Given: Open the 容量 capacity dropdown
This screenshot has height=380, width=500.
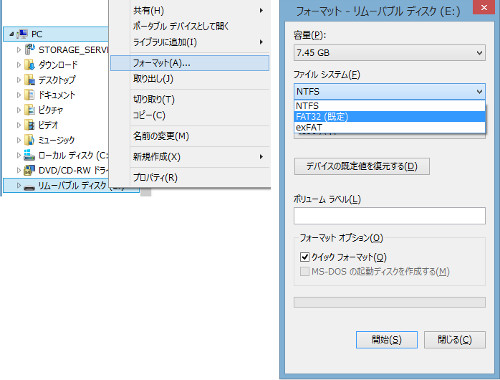Looking at the screenshot, I should (x=389, y=53).
